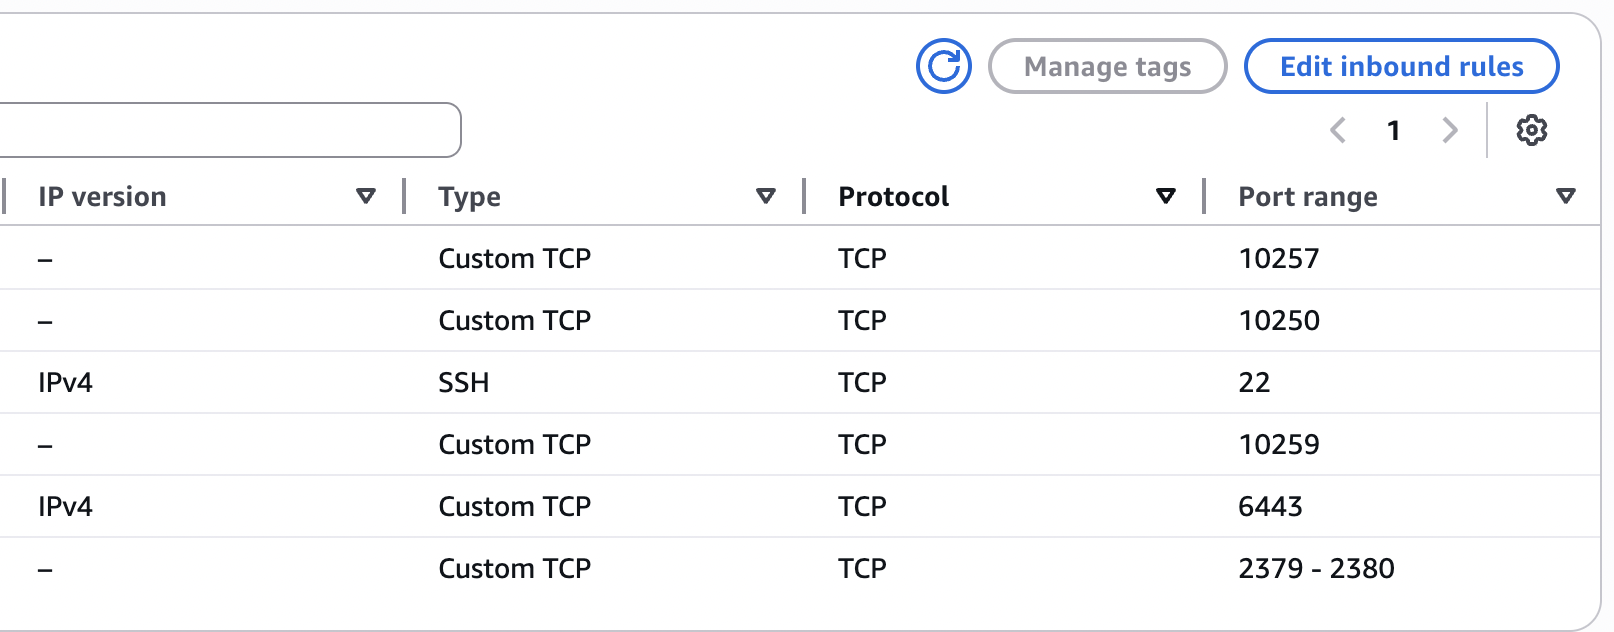1614x632 pixels.
Task: Focus the rules search filter field
Action: (x=228, y=130)
